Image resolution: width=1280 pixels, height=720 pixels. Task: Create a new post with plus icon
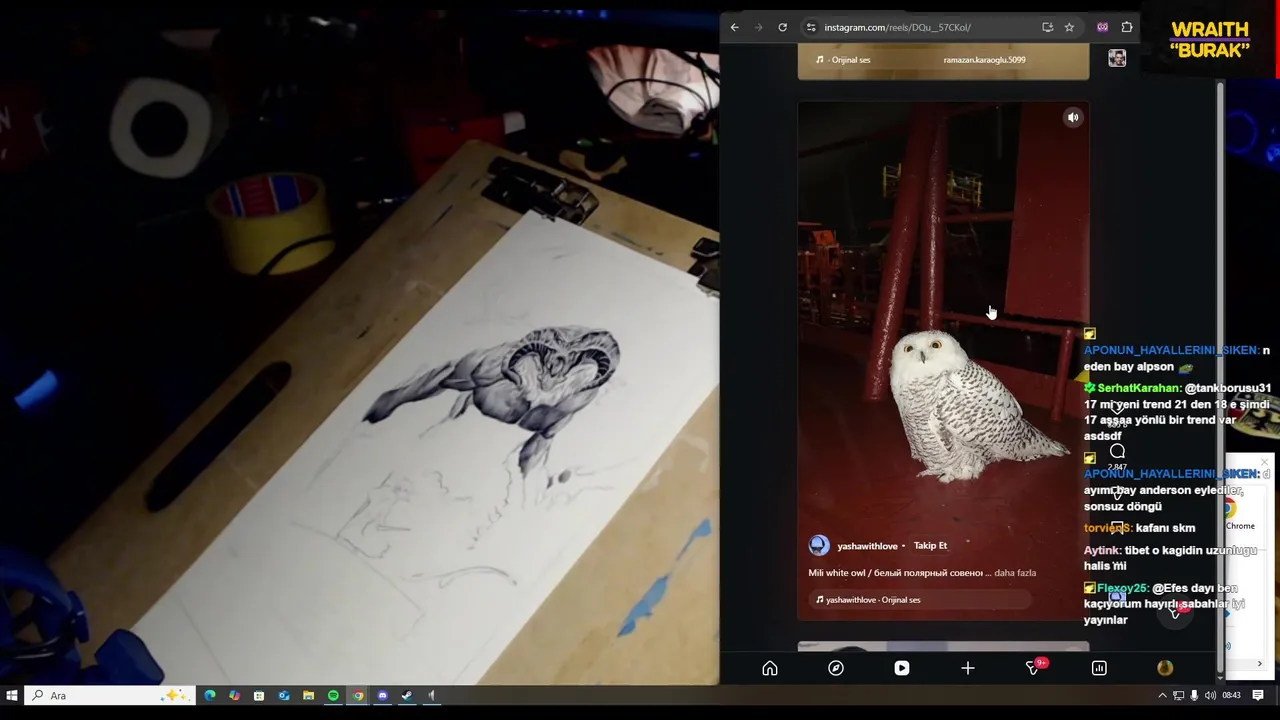coord(968,668)
